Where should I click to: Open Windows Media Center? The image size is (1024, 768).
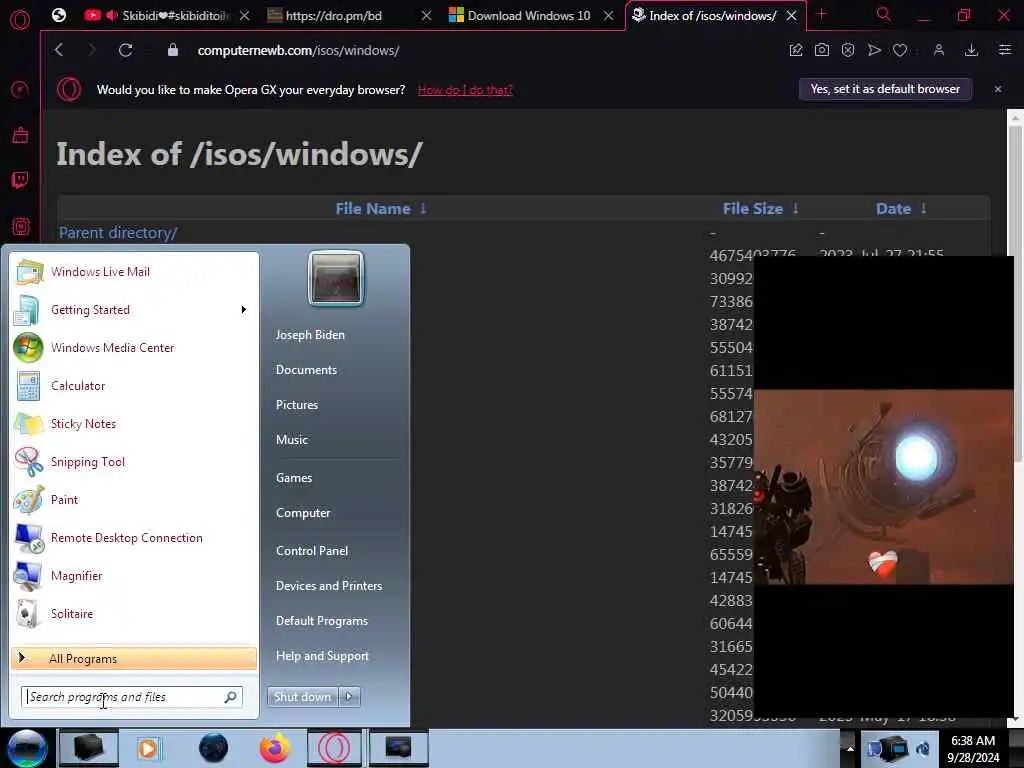coord(112,347)
